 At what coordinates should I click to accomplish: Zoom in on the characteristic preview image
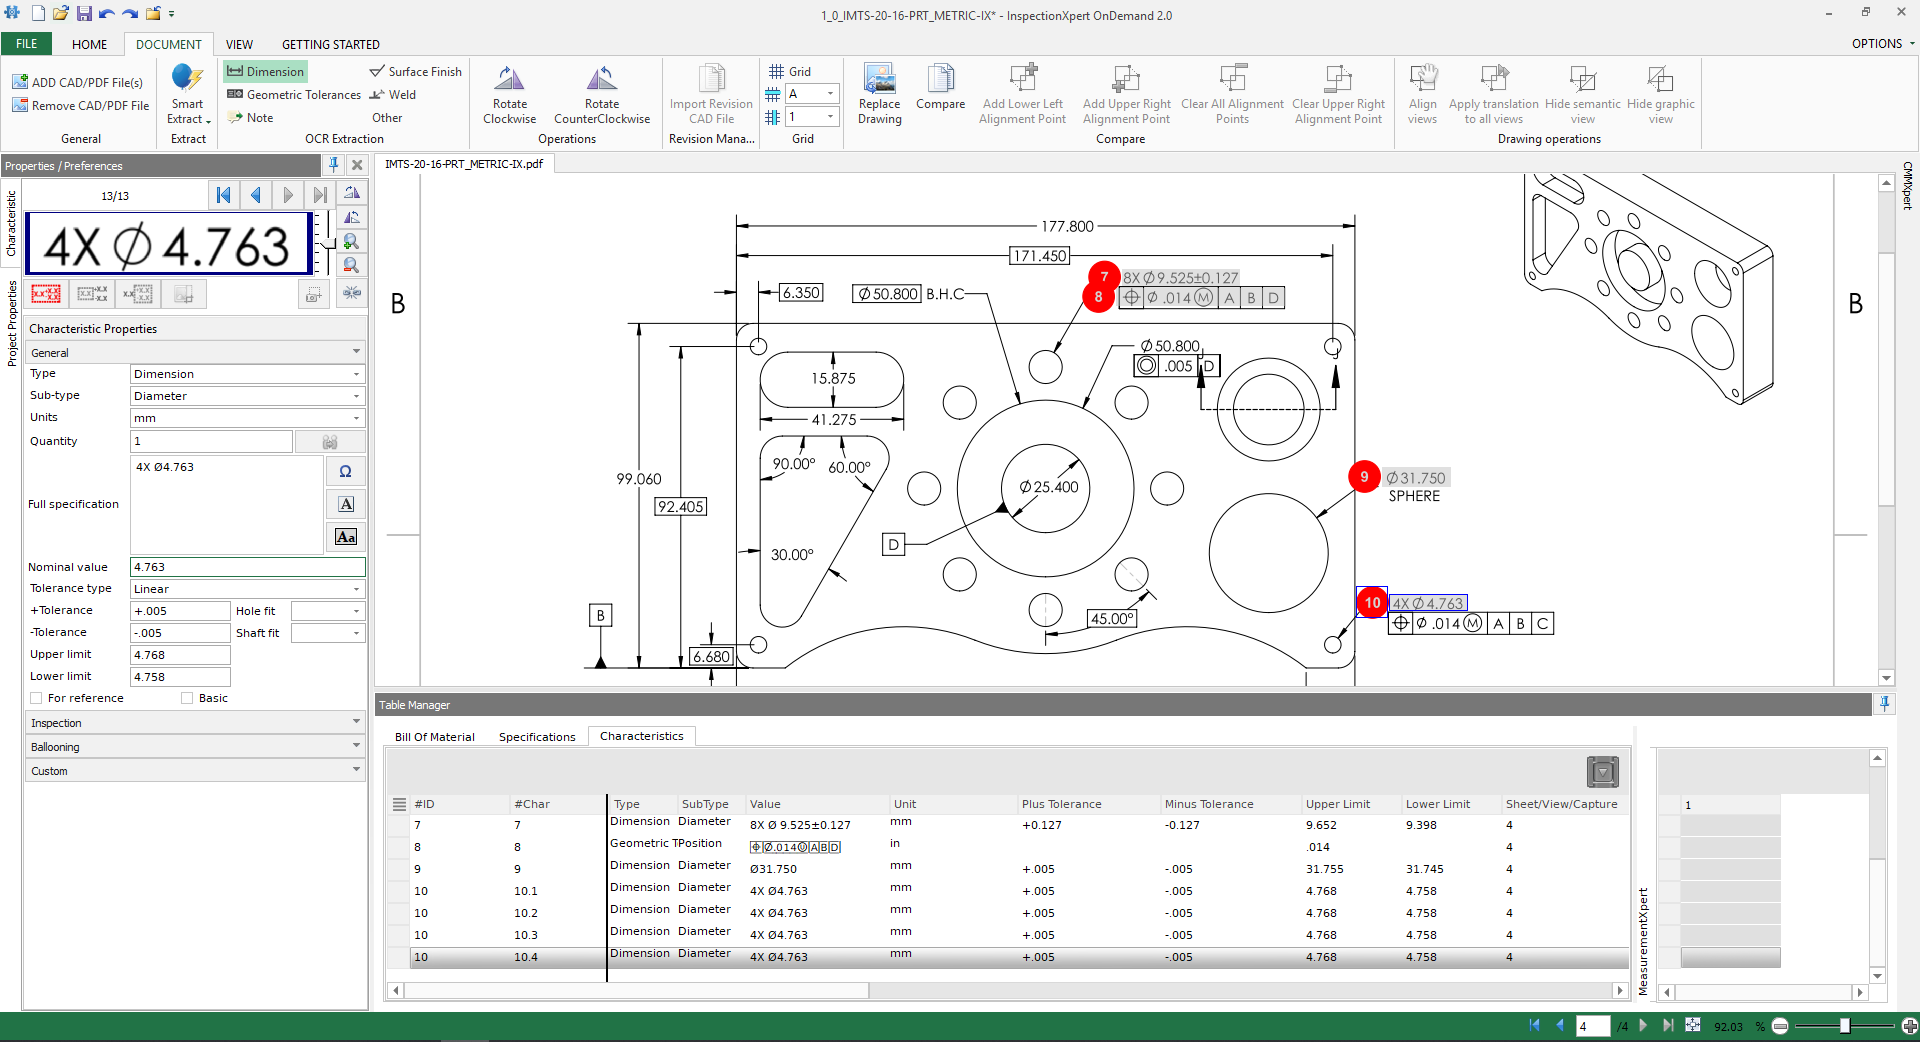[352, 241]
